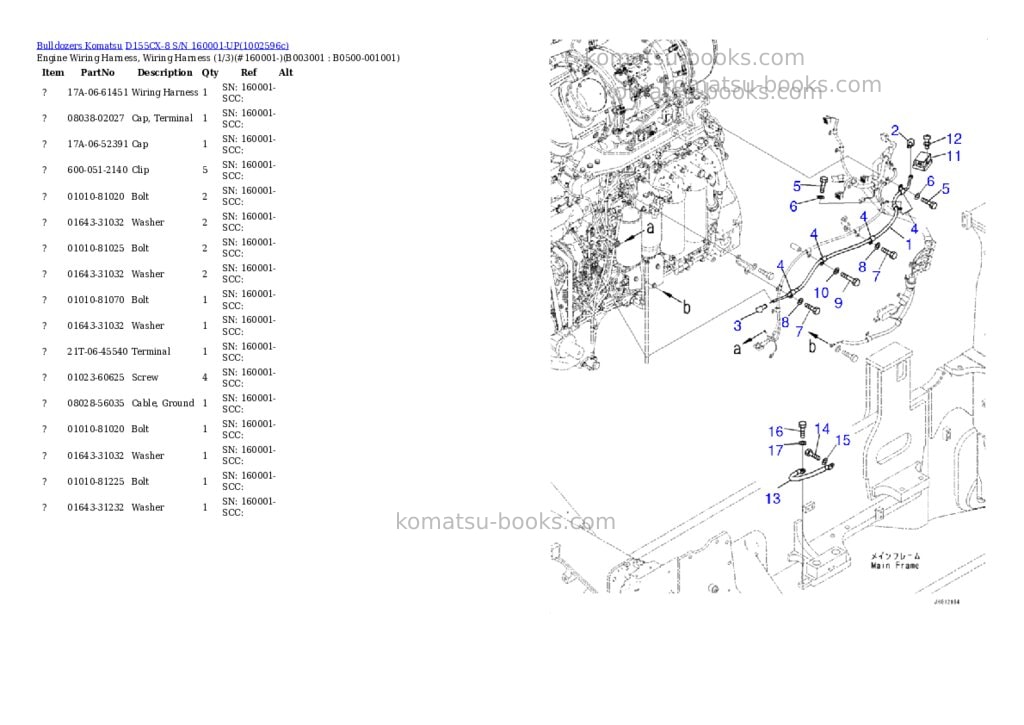The image size is (1024, 725).
Task: Click callout number 2 on the diagram
Action: click(895, 131)
